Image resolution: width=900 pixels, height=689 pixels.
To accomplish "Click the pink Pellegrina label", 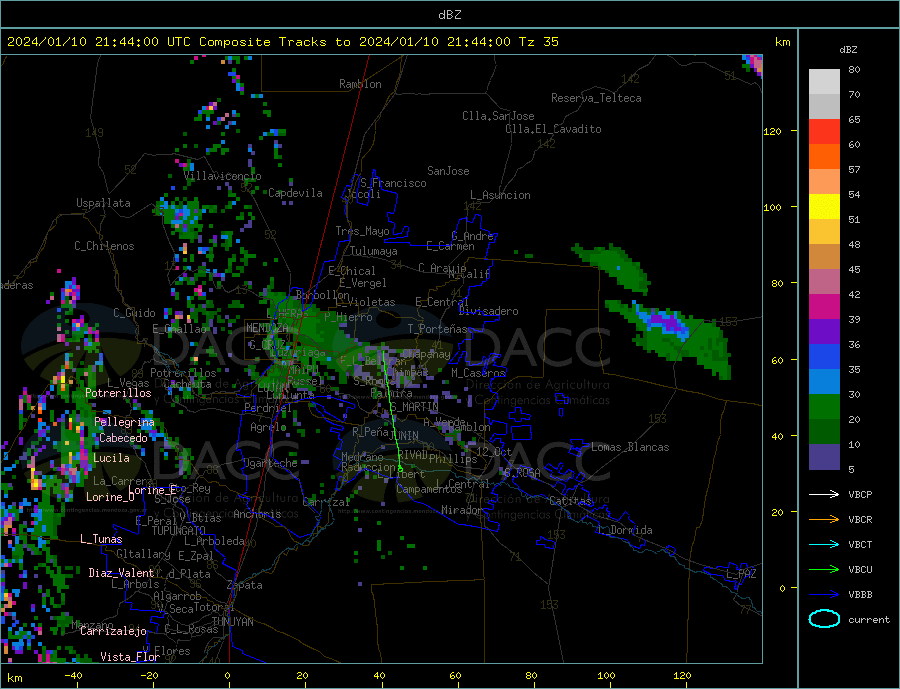I will tap(125, 422).
